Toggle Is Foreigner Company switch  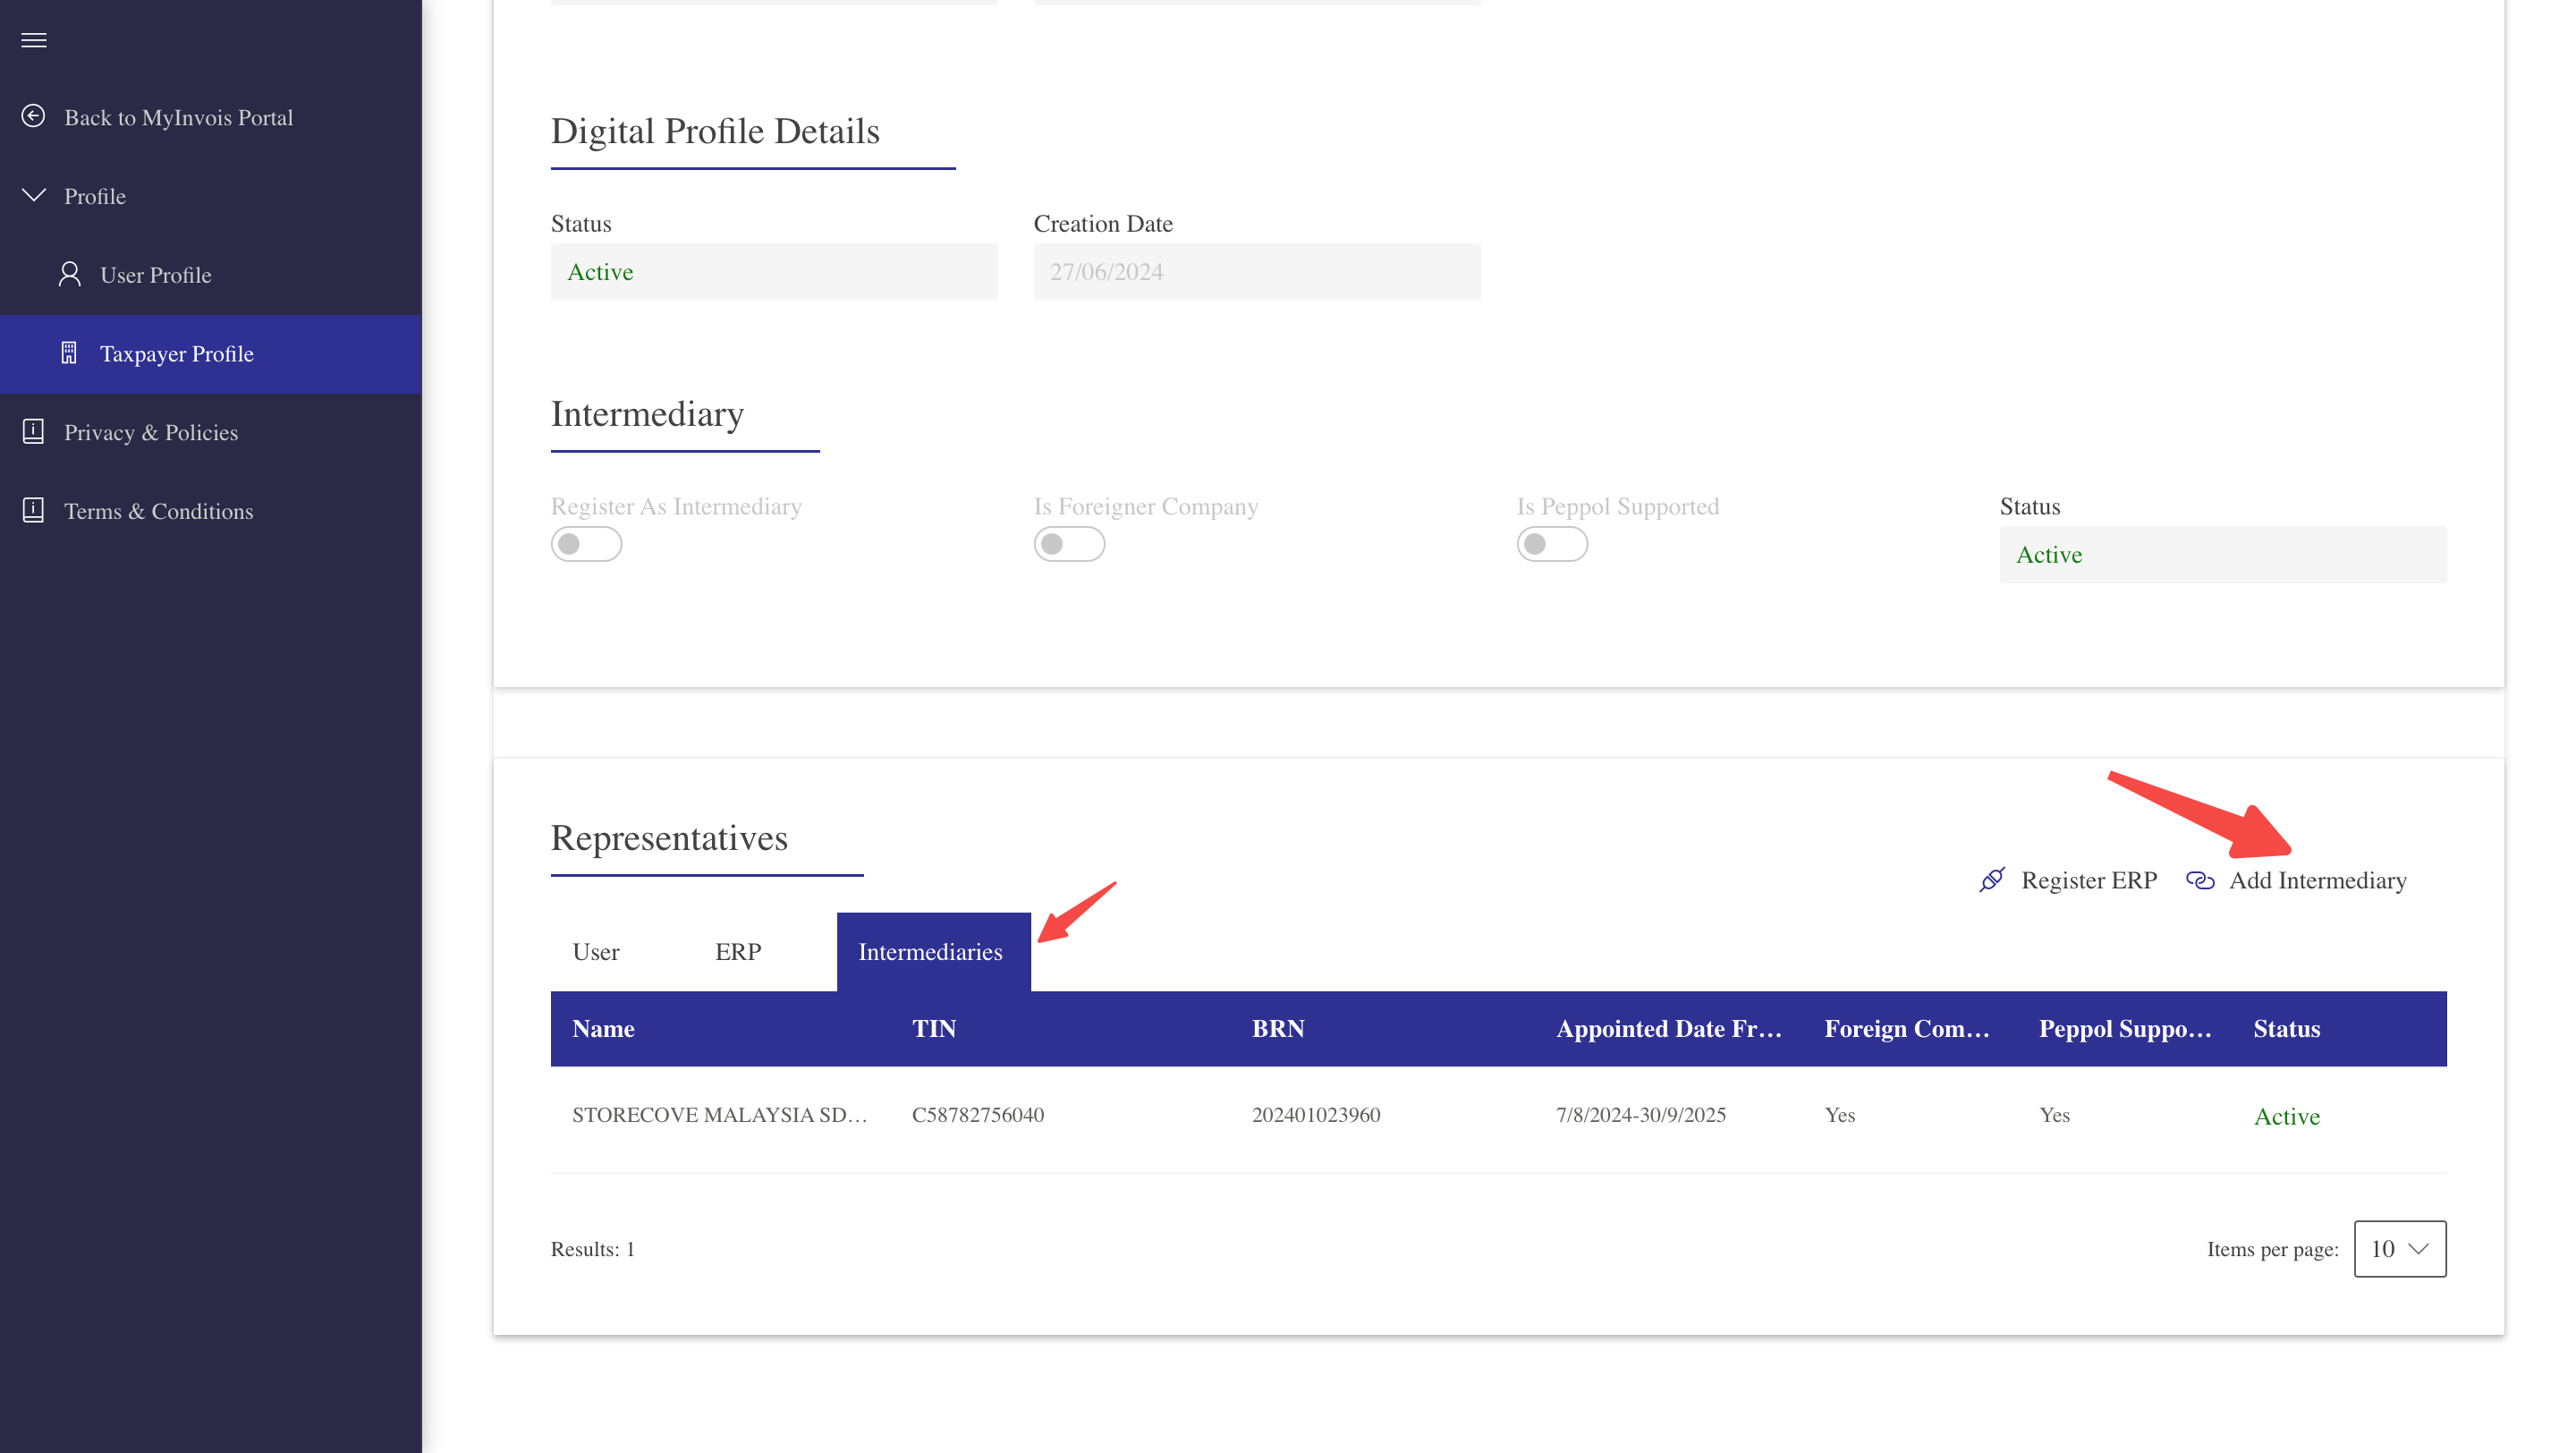[x=1069, y=544]
